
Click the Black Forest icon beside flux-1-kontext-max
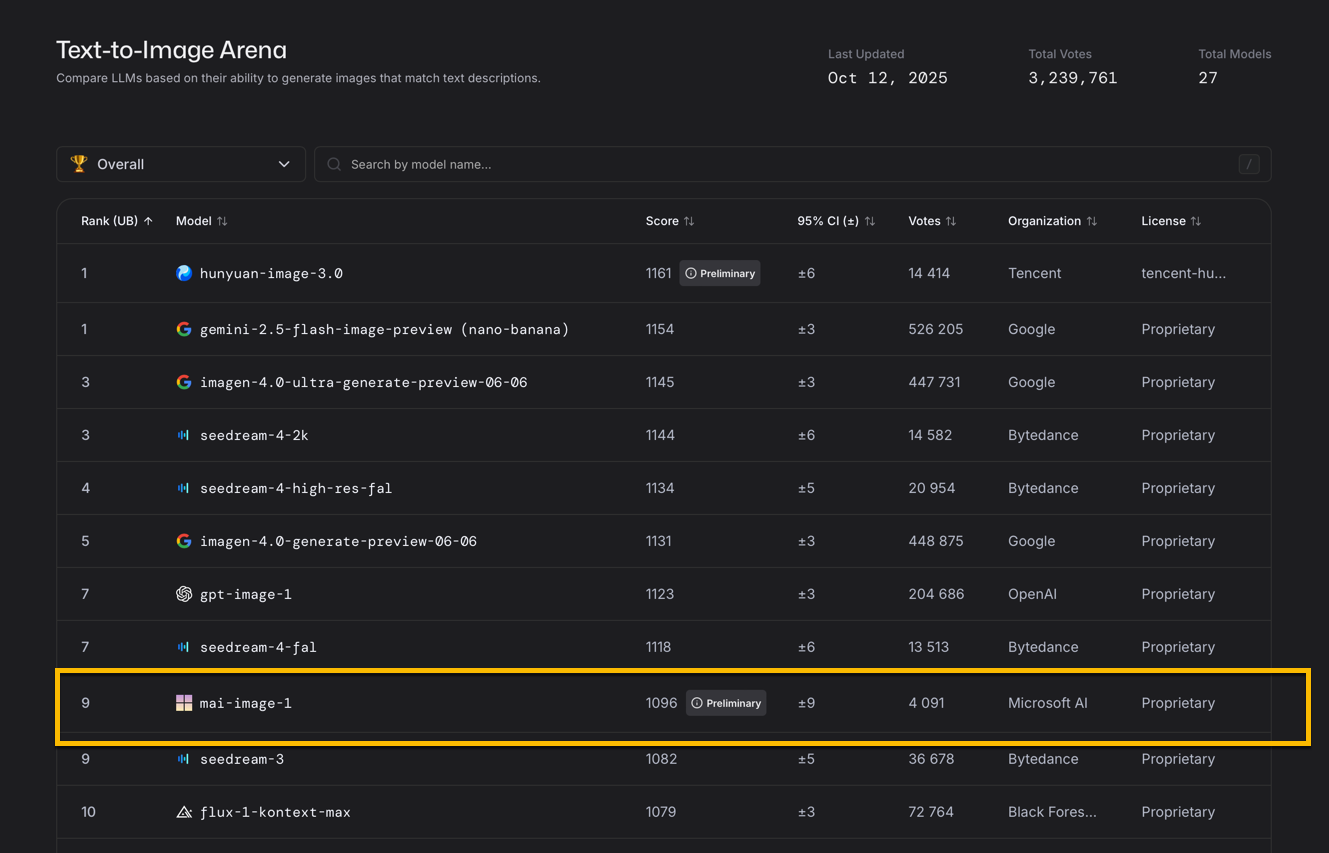pyautogui.click(x=184, y=812)
